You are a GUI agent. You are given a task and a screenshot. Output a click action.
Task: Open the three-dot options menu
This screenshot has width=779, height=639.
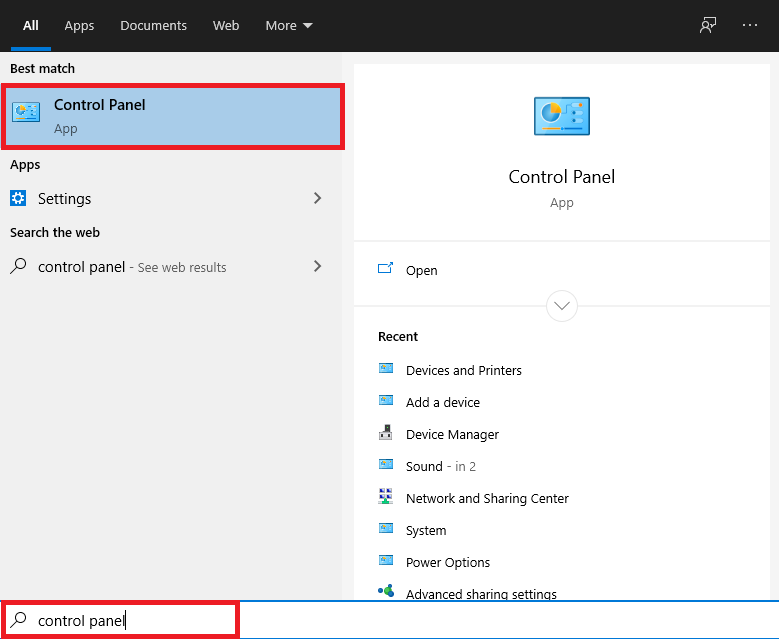[750, 26]
